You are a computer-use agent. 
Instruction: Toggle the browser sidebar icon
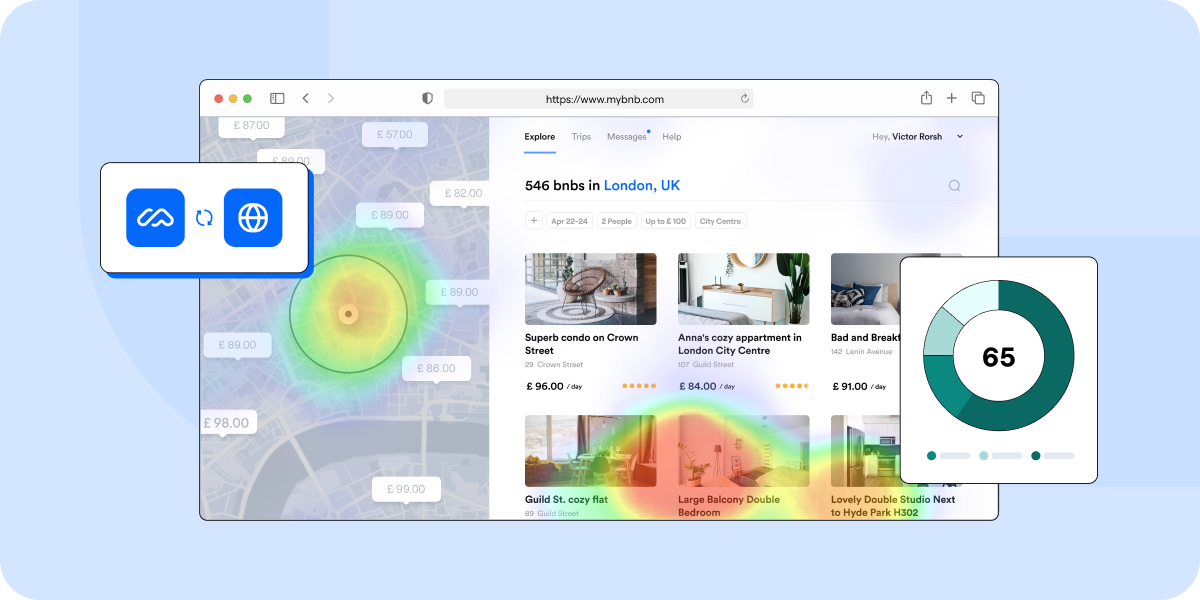click(x=277, y=99)
